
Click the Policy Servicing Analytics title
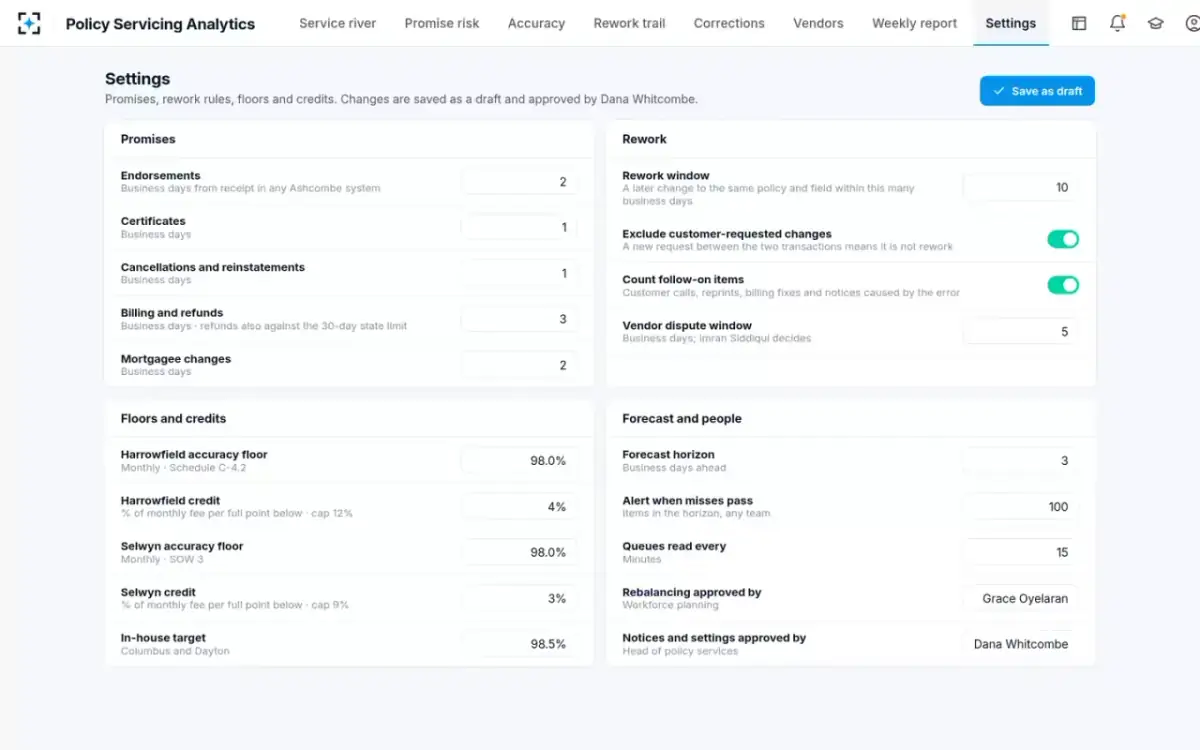pyautogui.click(x=160, y=23)
